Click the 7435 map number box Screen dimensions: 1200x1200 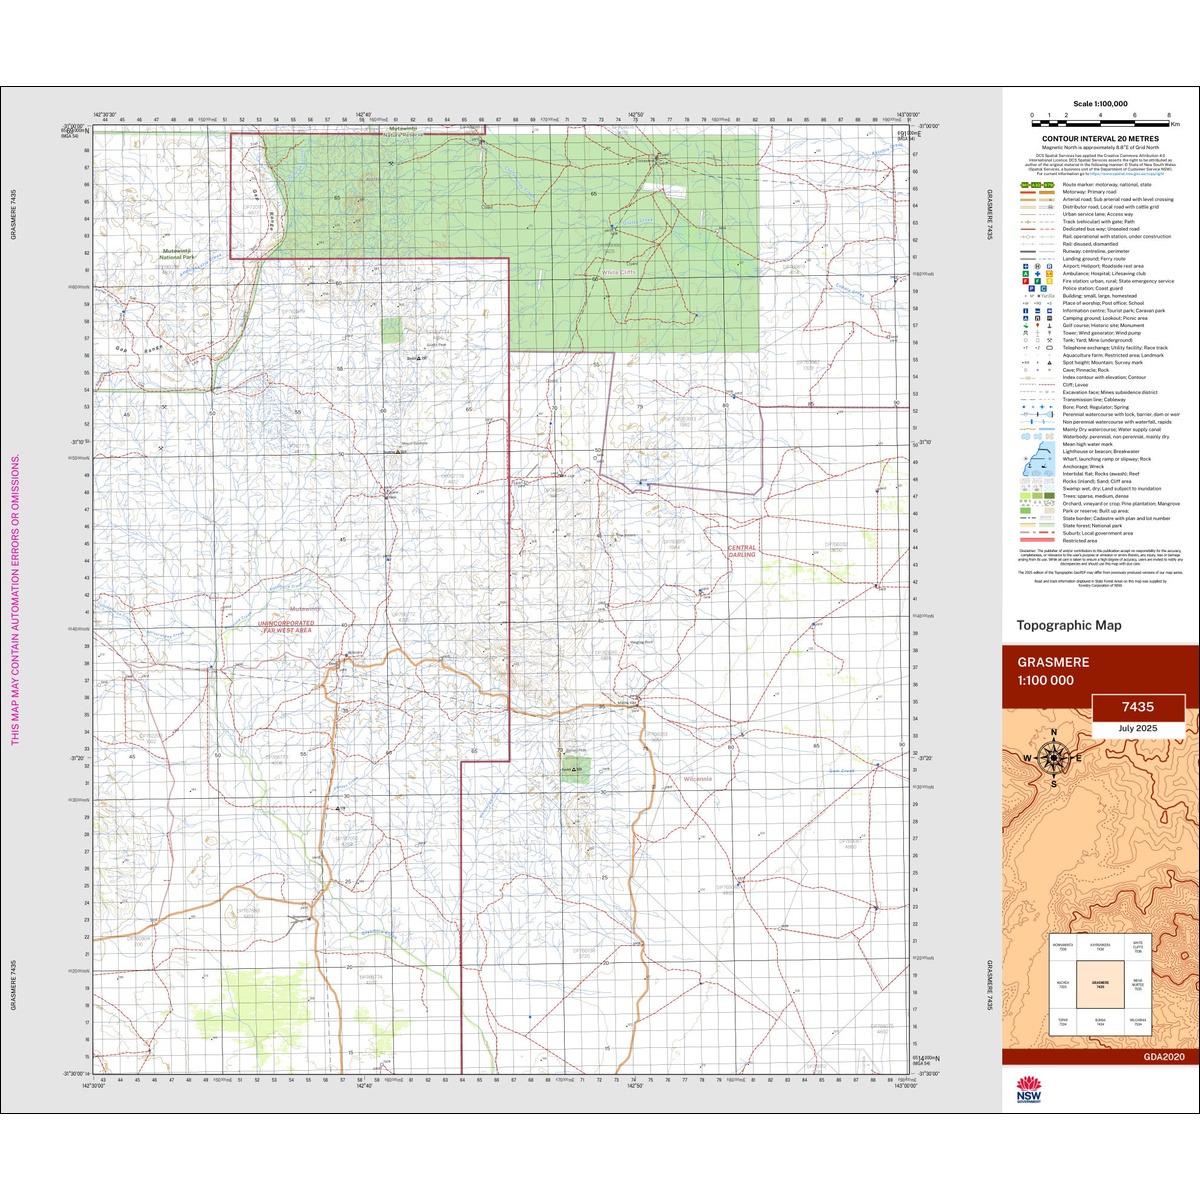coord(1138,707)
